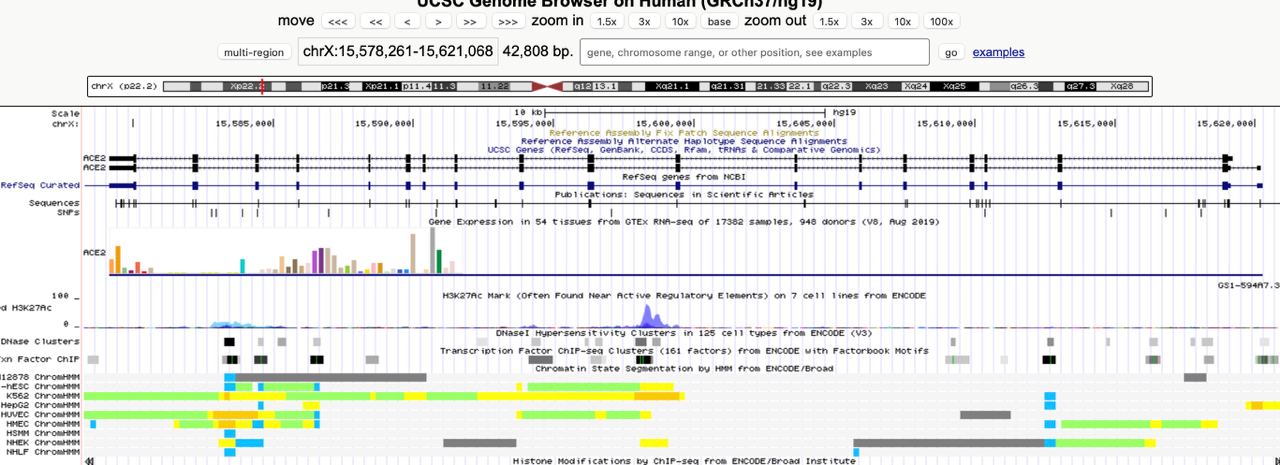The width and height of the screenshot is (1280, 465).
Task: Move view far left with <<< button
Action: (337, 21)
